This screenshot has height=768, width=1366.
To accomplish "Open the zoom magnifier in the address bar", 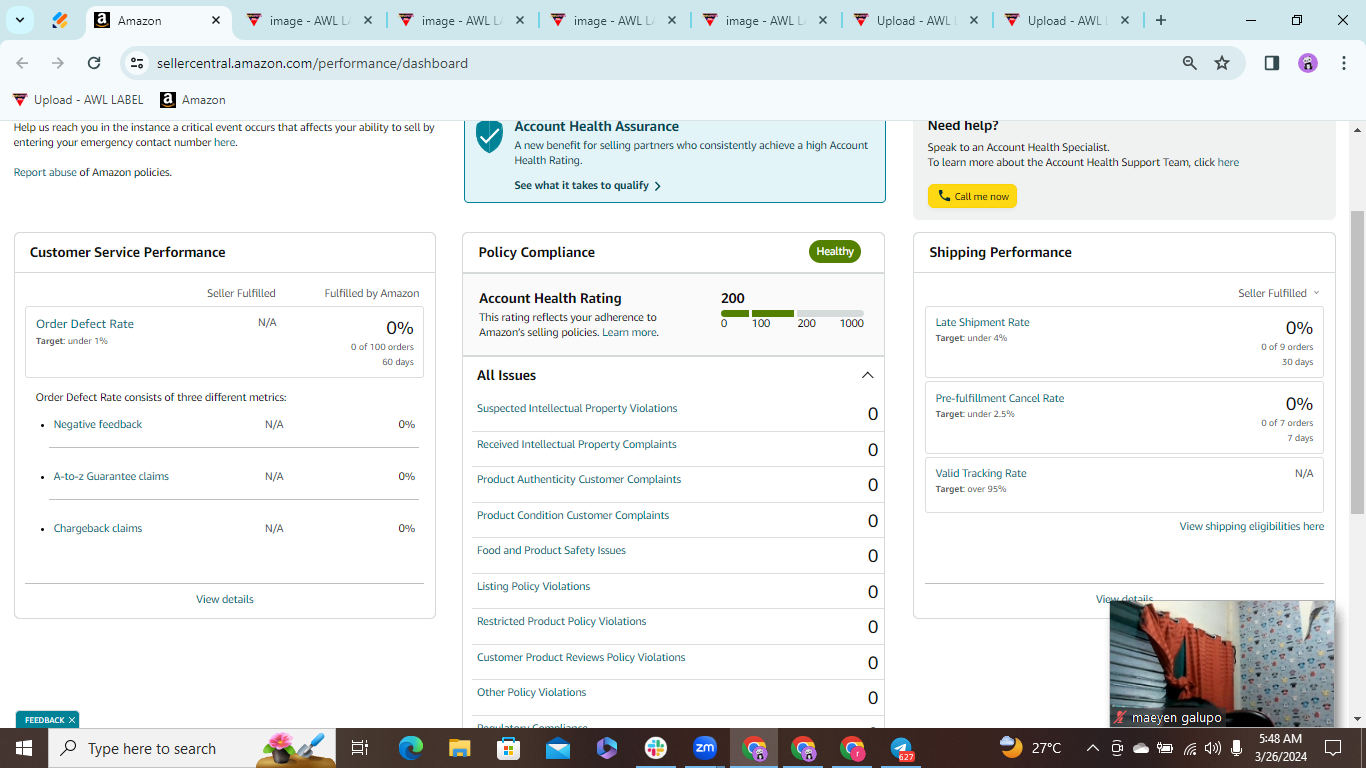I will point(1190,63).
